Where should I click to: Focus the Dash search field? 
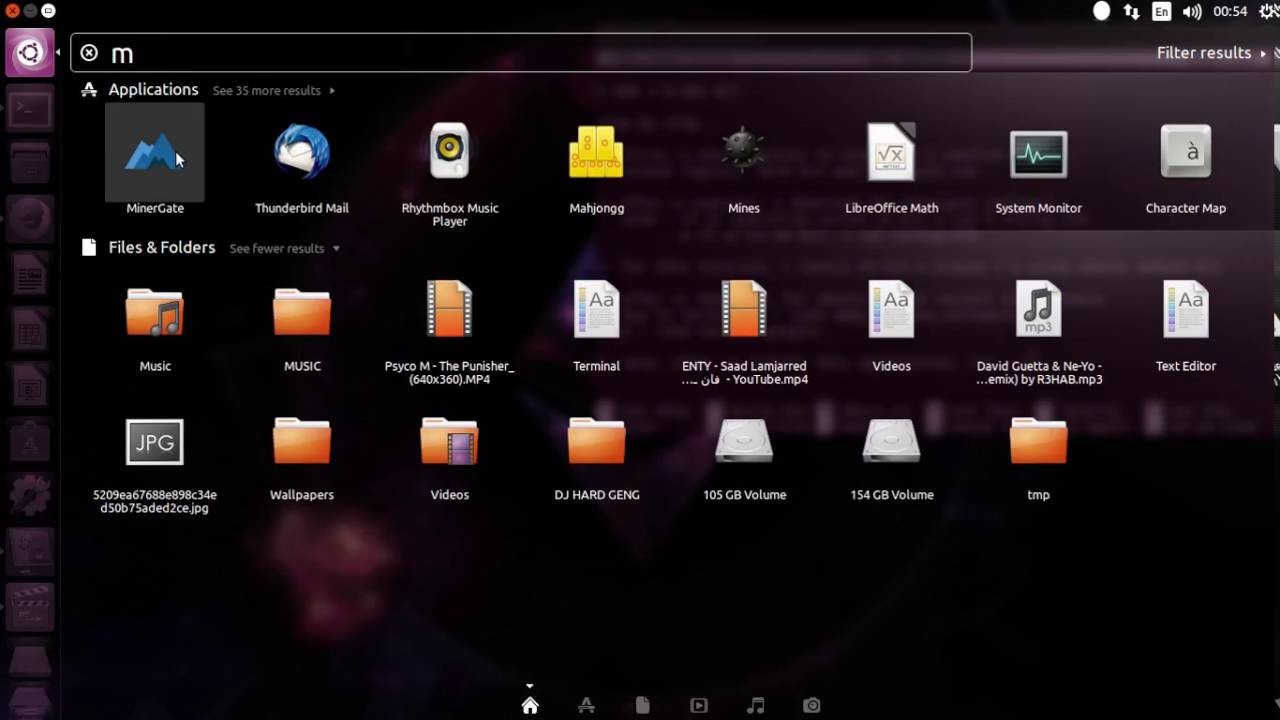click(x=521, y=53)
